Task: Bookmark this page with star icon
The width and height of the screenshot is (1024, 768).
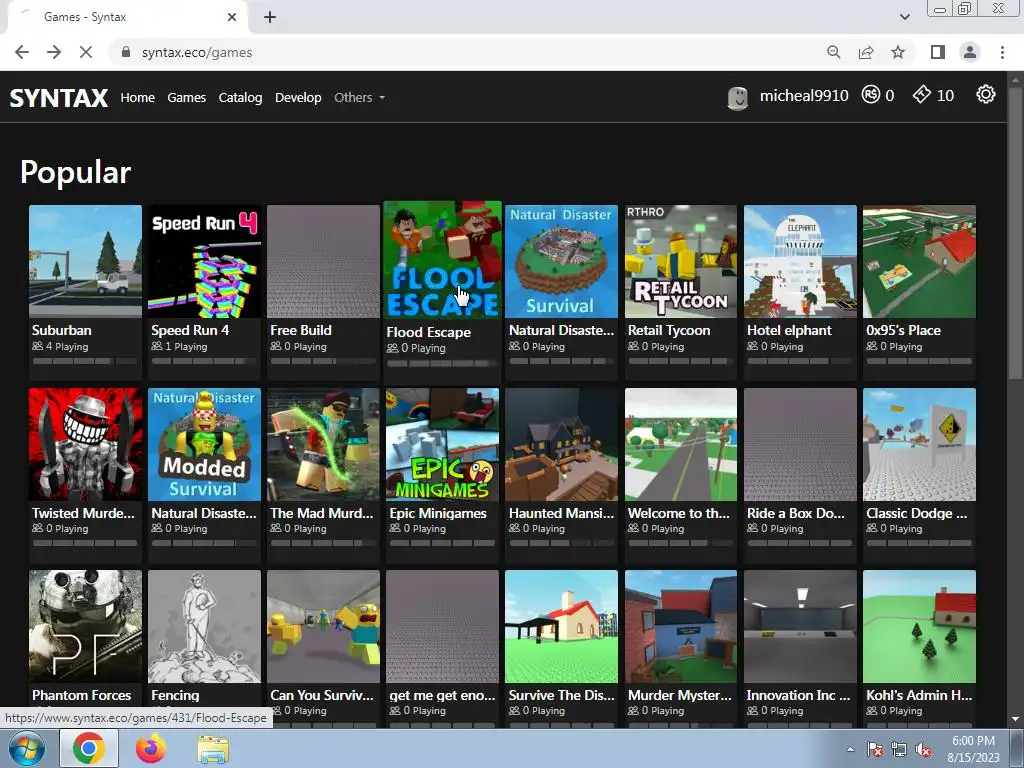Action: click(x=898, y=52)
